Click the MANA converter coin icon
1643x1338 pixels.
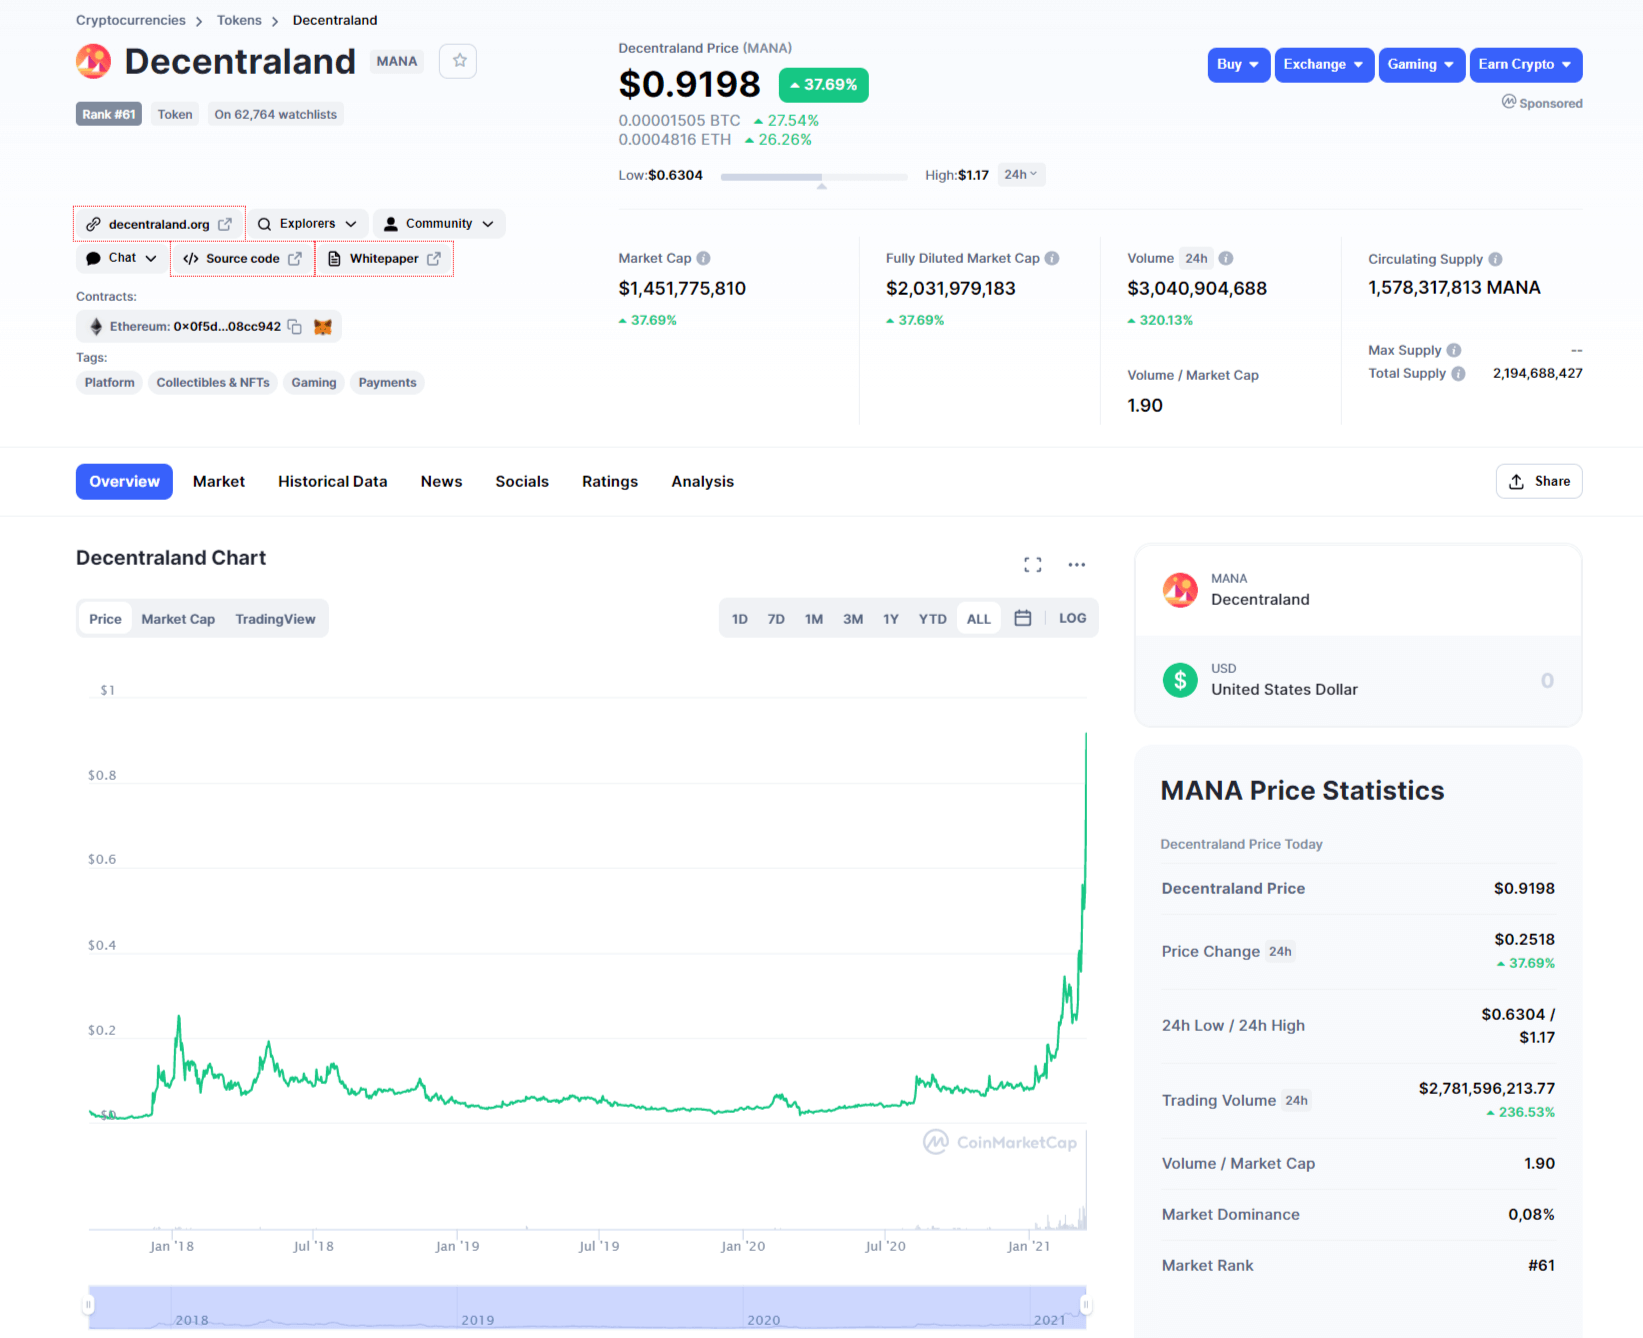(x=1180, y=590)
